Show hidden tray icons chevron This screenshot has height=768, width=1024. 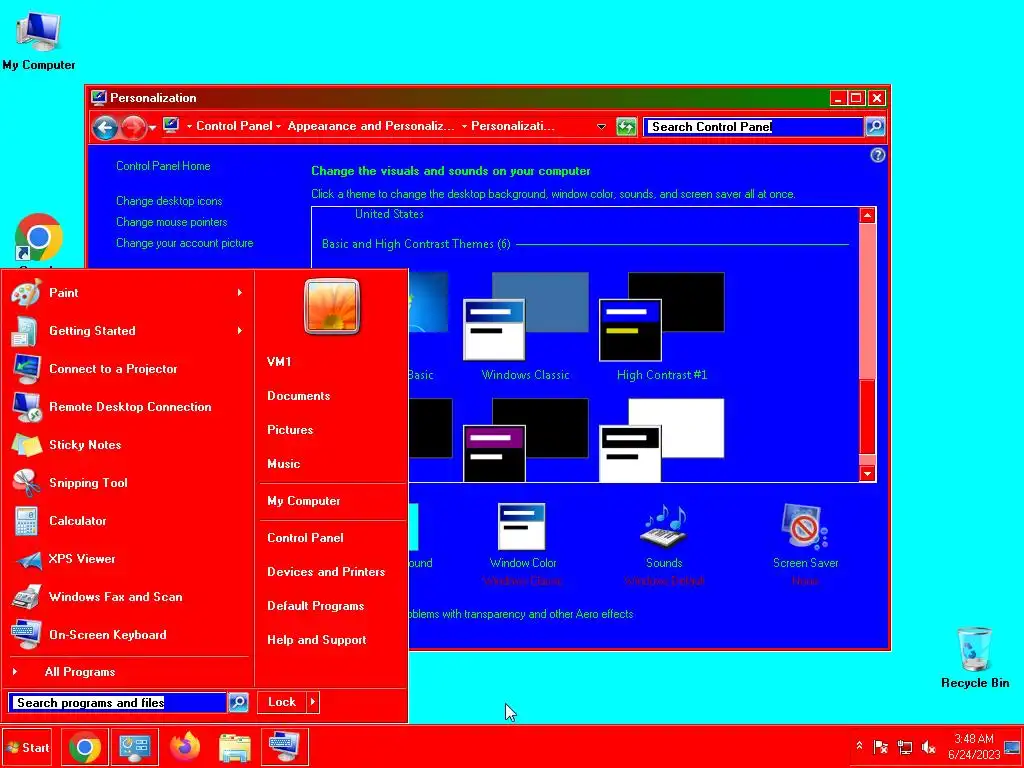coord(859,746)
